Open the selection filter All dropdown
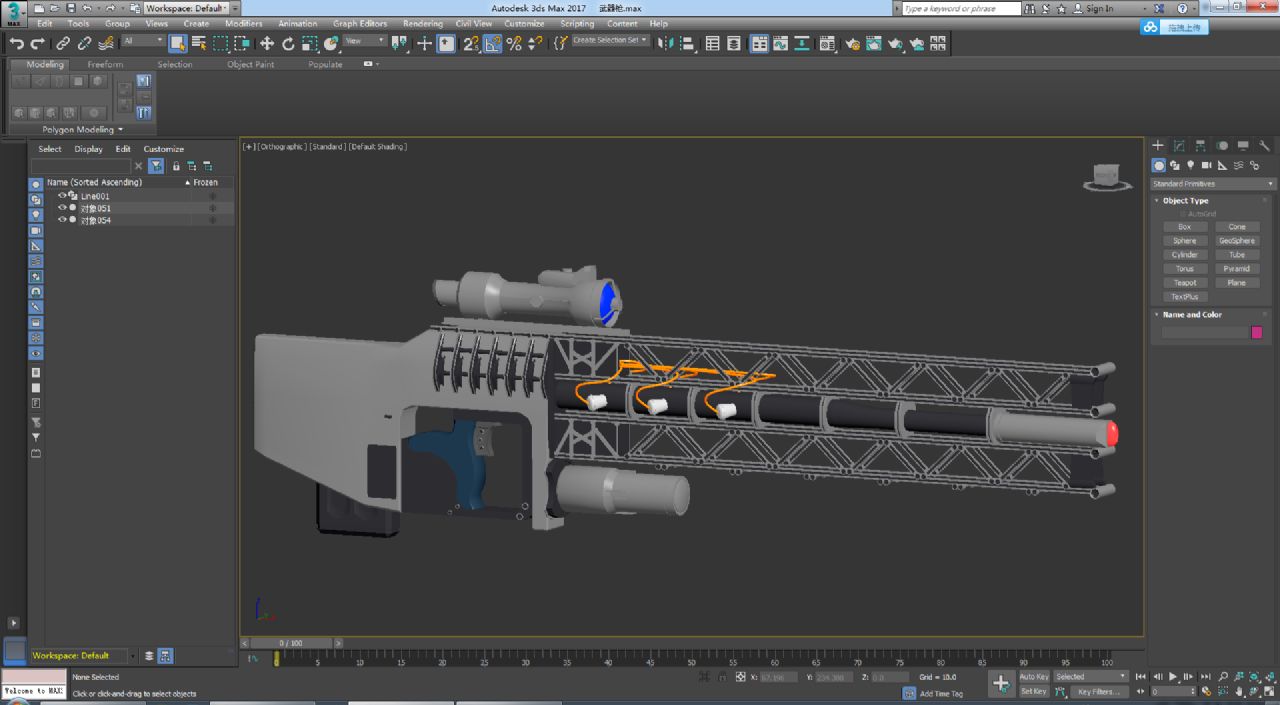 143,41
